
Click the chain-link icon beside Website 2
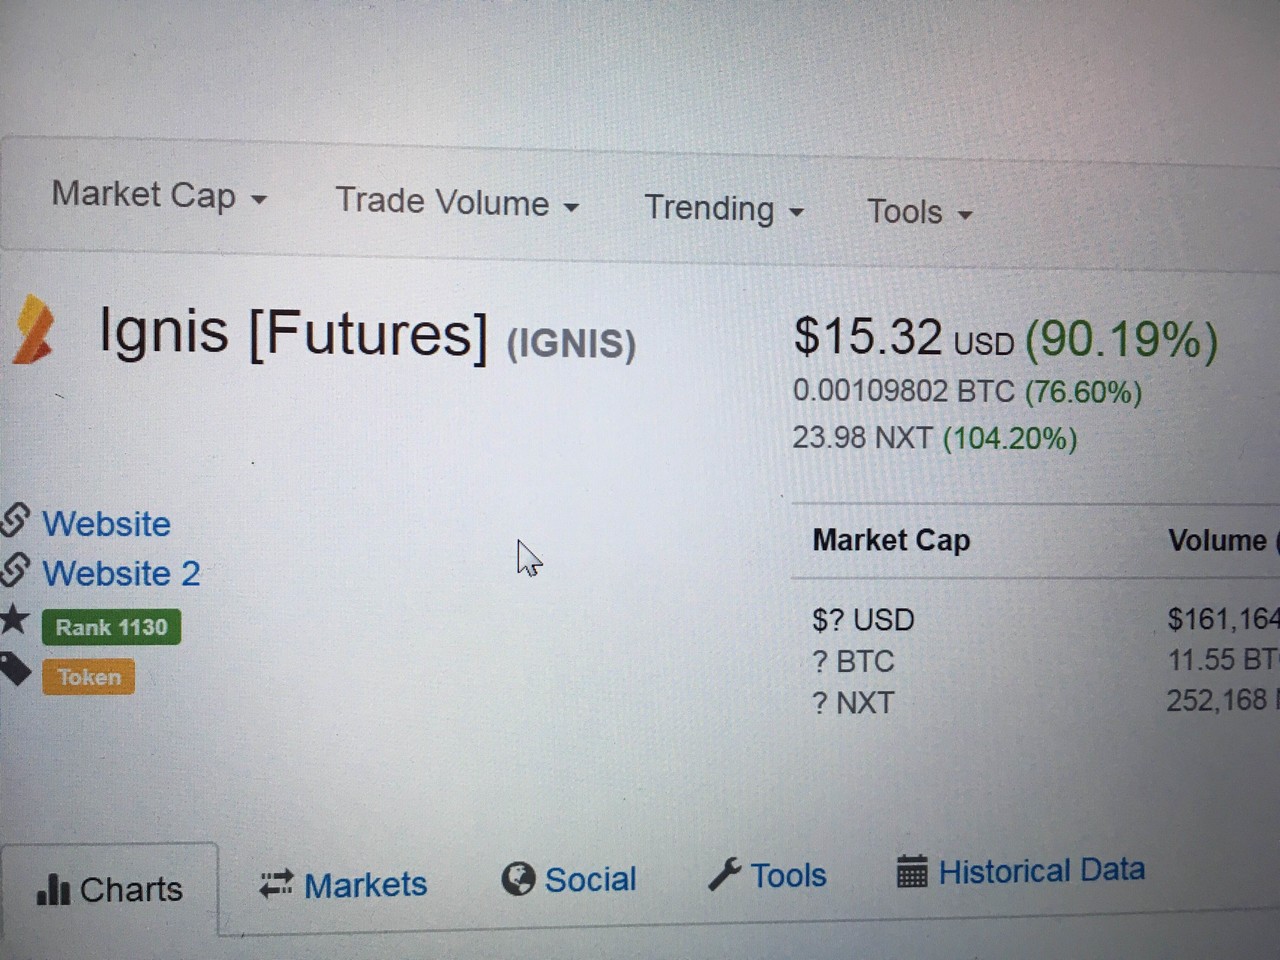[x=16, y=570]
